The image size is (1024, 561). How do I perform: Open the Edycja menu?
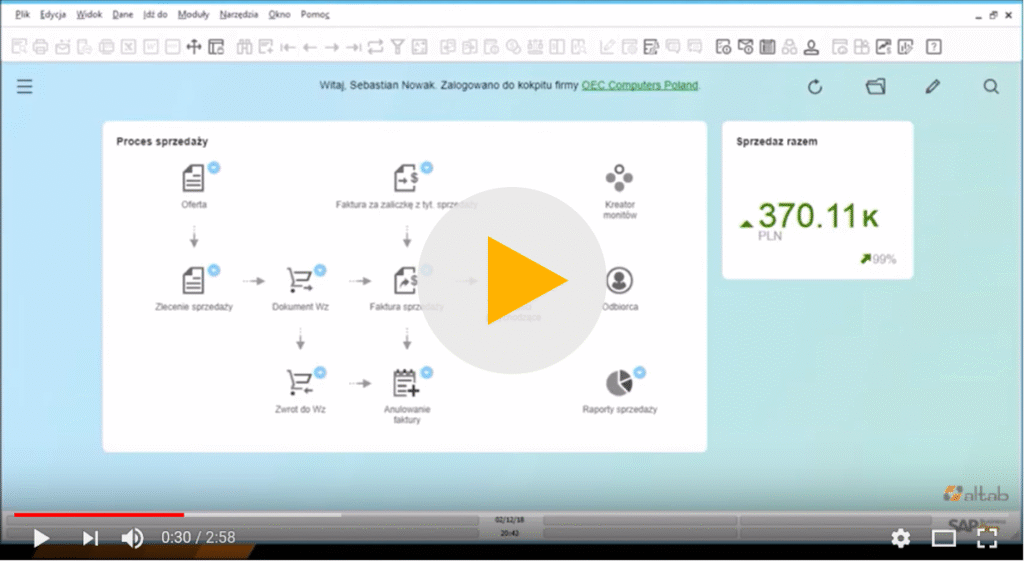click(x=53, y=14)
